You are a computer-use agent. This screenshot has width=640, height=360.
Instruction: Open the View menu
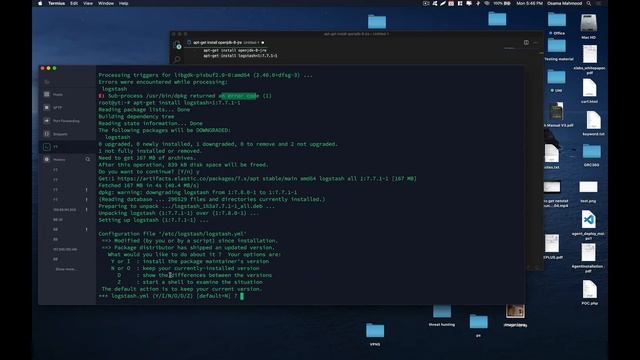click(88, 3)
